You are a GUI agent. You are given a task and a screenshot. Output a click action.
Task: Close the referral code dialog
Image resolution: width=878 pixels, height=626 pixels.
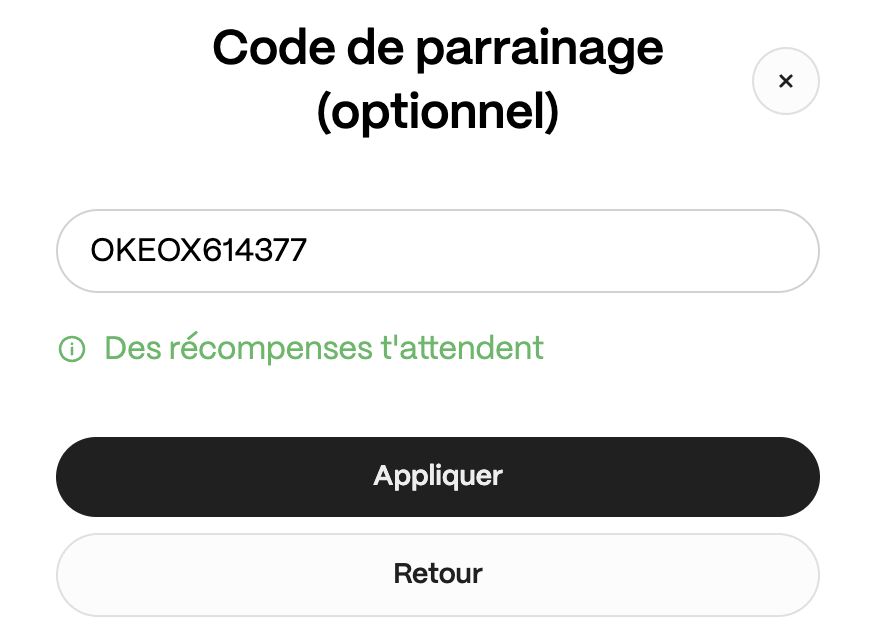pyautogui.click(x=785, y=81)
